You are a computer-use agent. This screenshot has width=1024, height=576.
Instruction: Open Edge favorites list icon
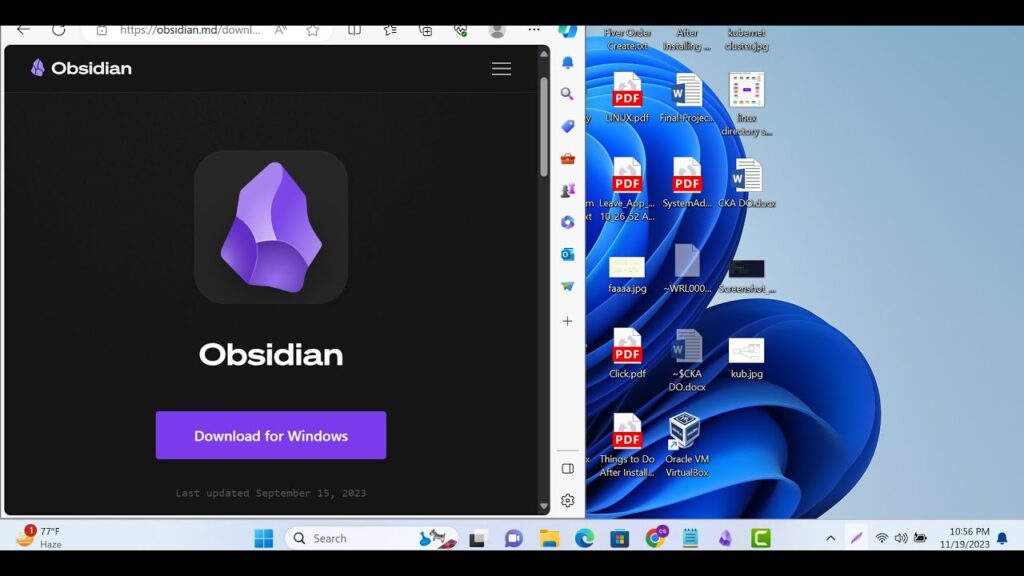390,30
